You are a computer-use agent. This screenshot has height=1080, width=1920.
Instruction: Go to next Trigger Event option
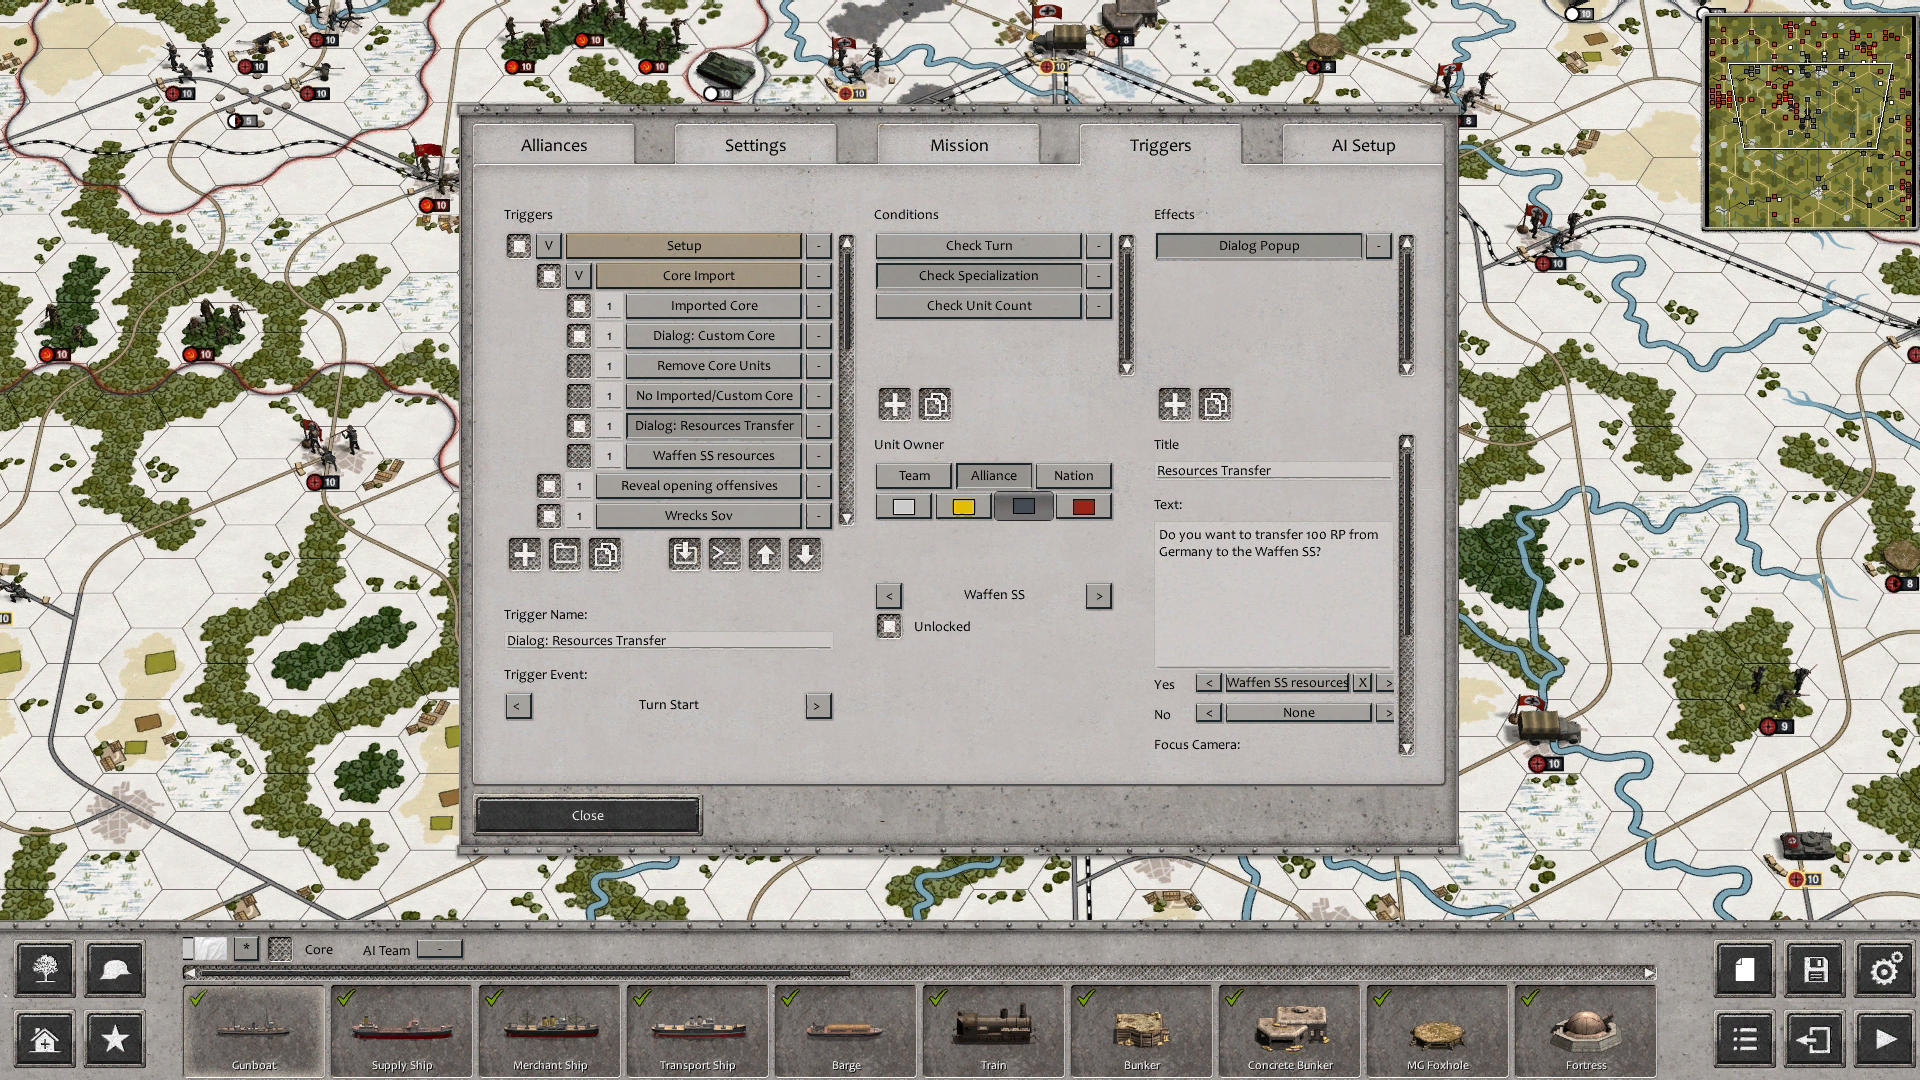click(818, 705)
